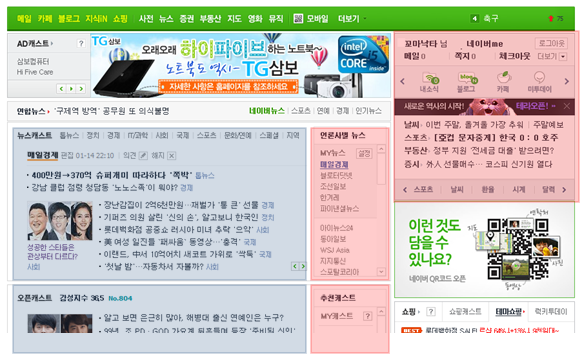This screenshot has width=581, height=363.
Task: Click the 뉴스캐스트 next page arrow
Action: click(303, 266)
